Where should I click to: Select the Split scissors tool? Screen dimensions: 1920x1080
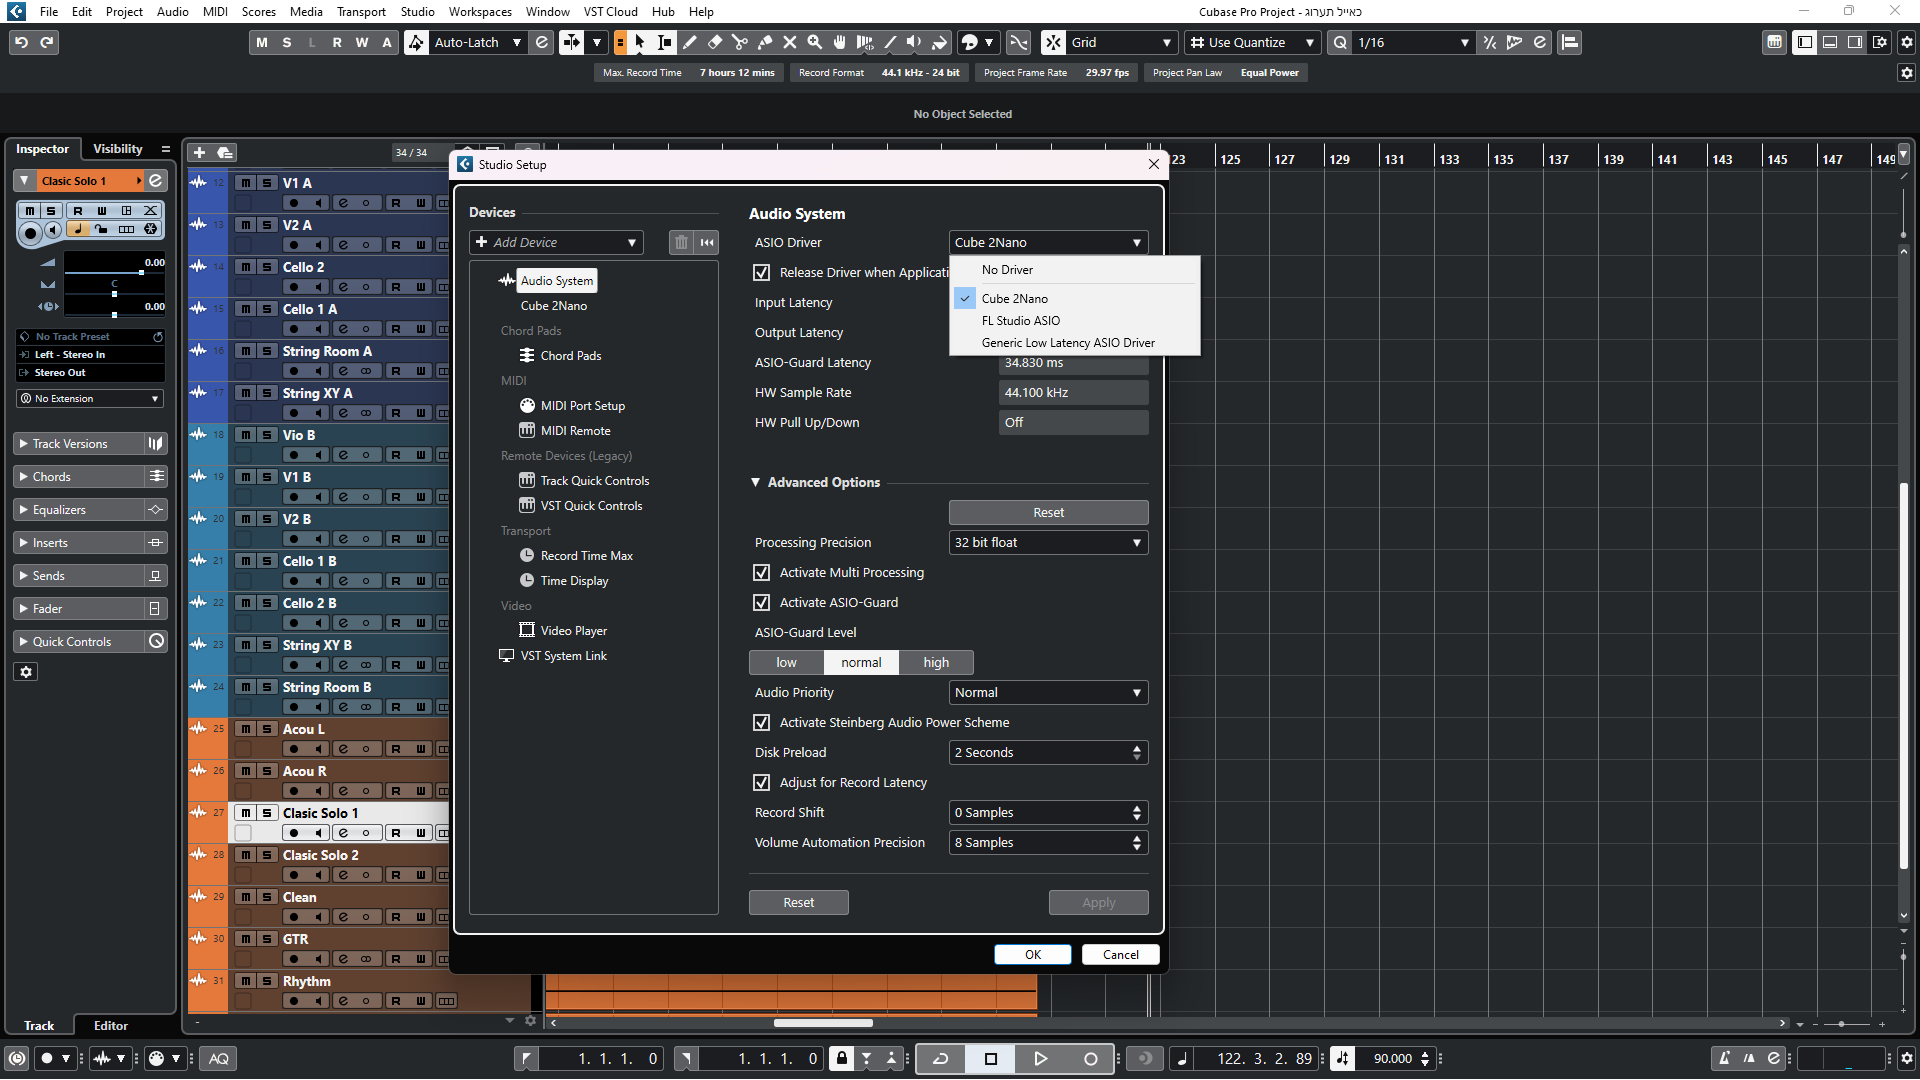(x=740, y=42)
